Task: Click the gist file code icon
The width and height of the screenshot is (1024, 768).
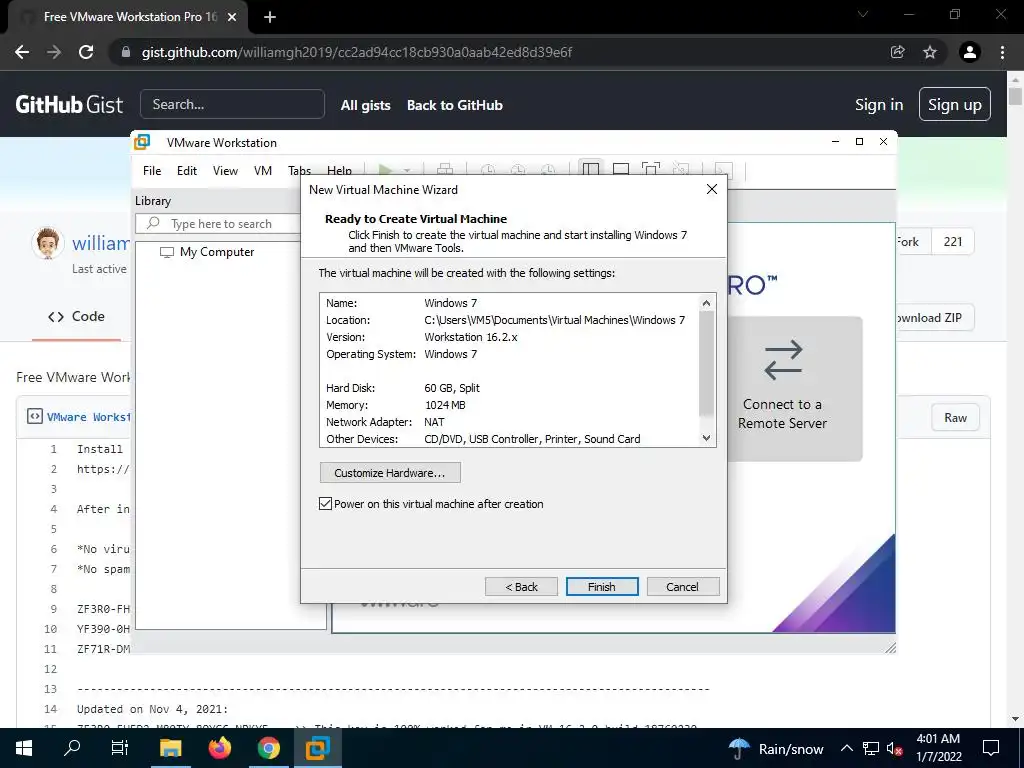Action: 35,416
